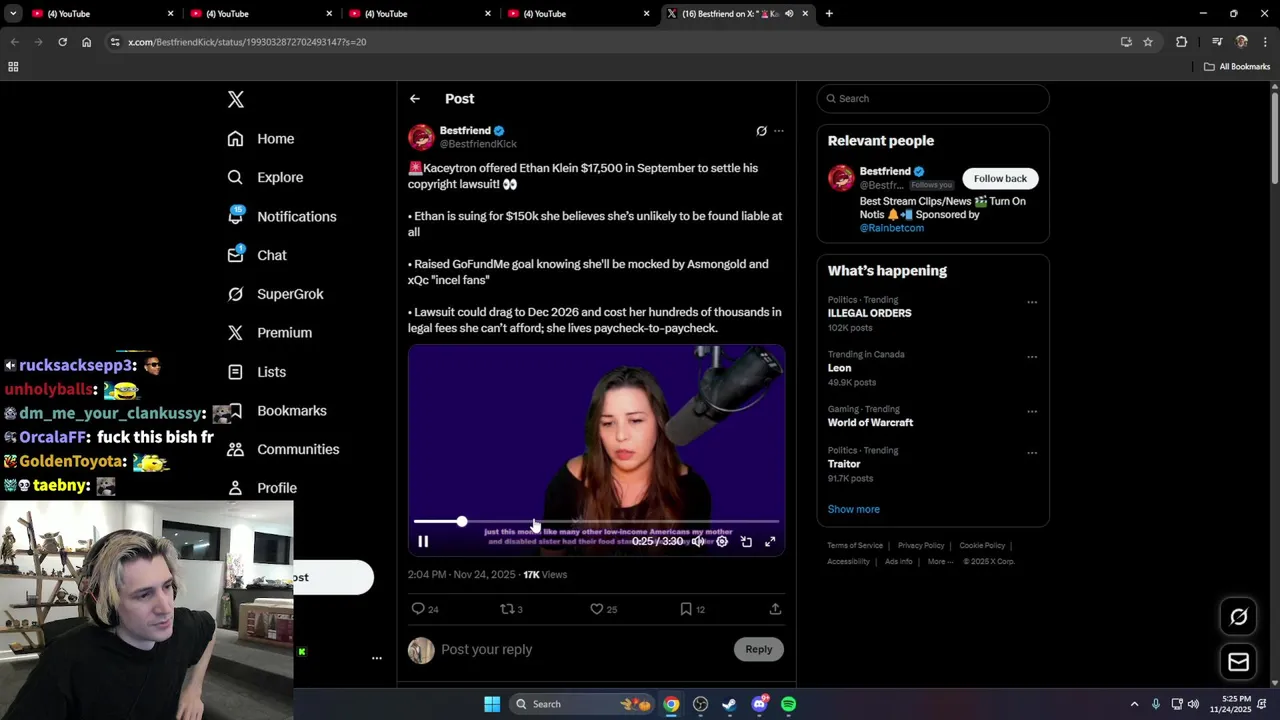1280x720 pixels.
Task: Mute the video sound
Action: click(x=698, y=542)
